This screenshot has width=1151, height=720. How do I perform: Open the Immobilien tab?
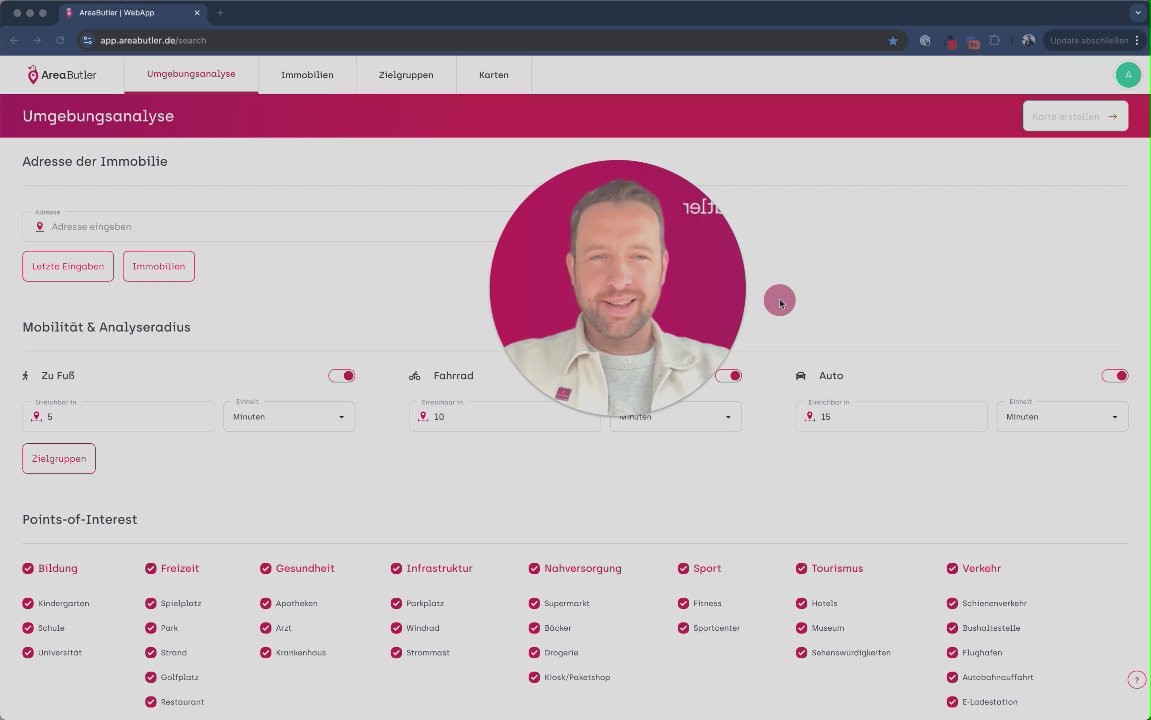point(307,75)
